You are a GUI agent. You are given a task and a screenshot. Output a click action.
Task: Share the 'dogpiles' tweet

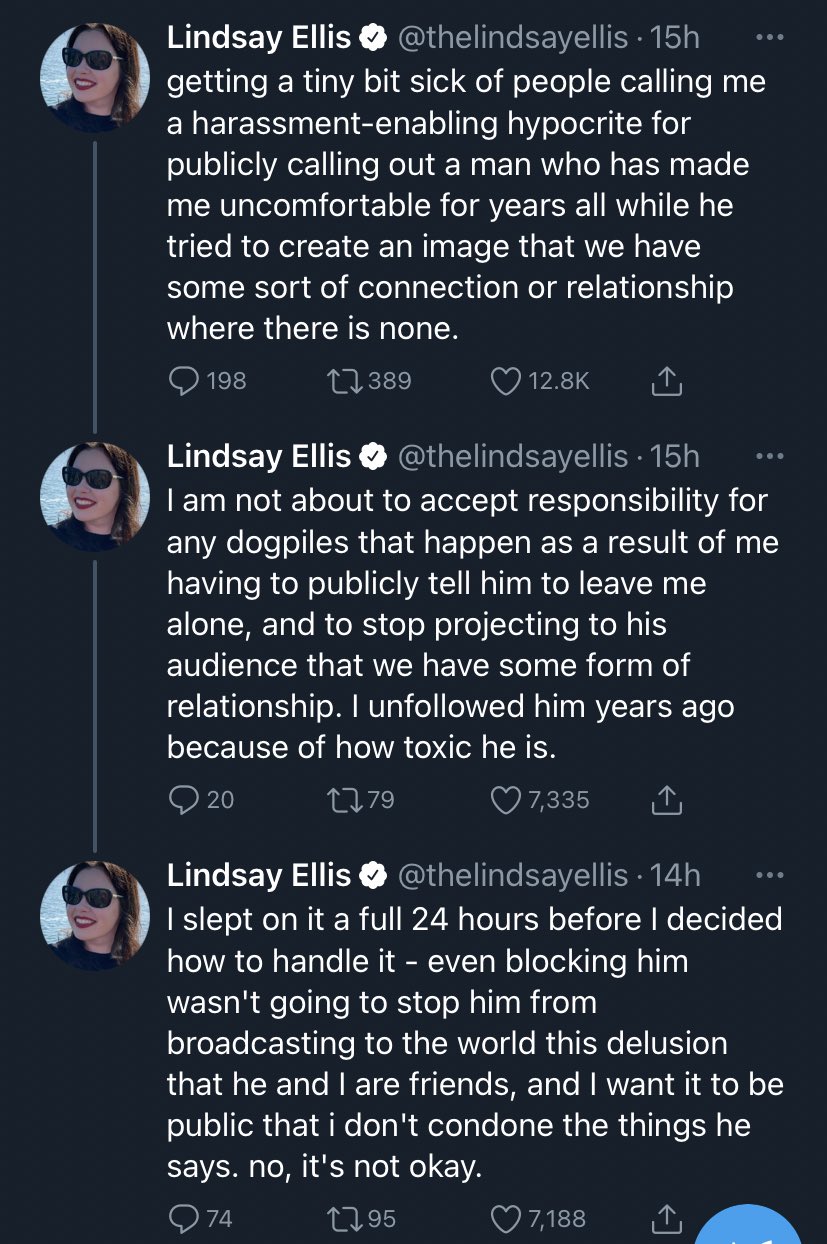pyautogui.click(x=667, y=799)
